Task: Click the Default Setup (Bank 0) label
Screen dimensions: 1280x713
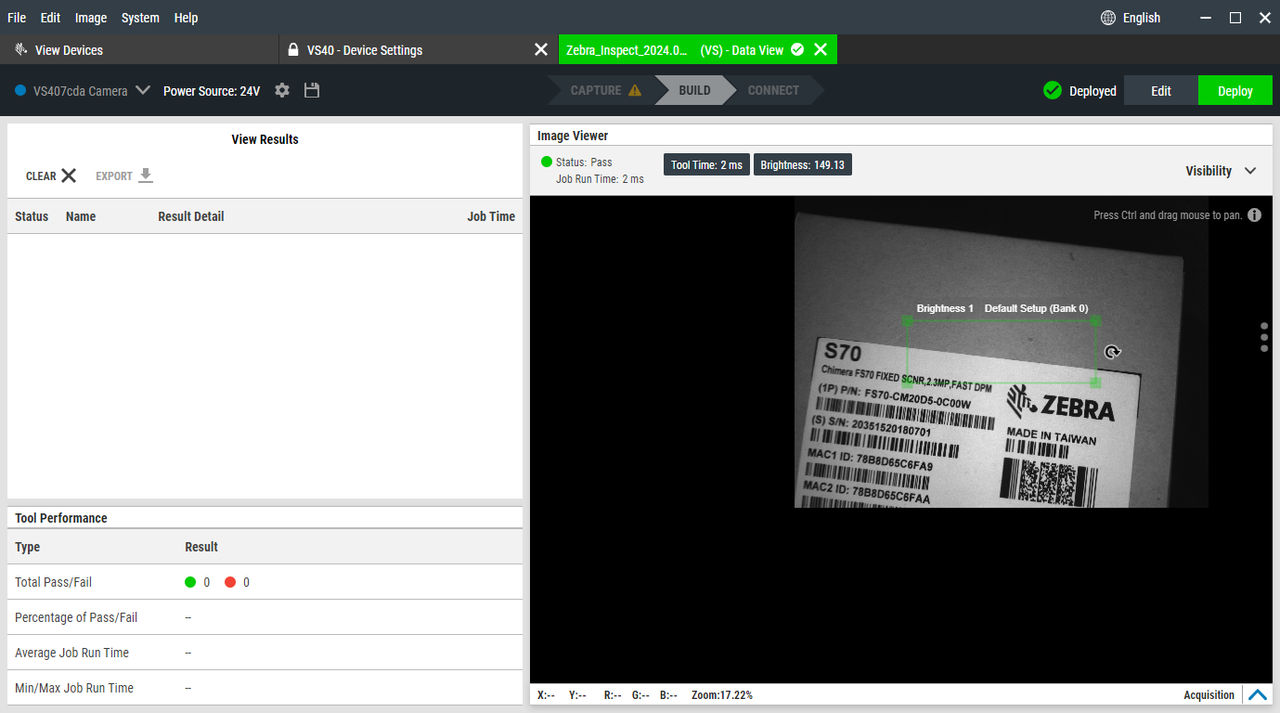Action: click(1036, 308)
